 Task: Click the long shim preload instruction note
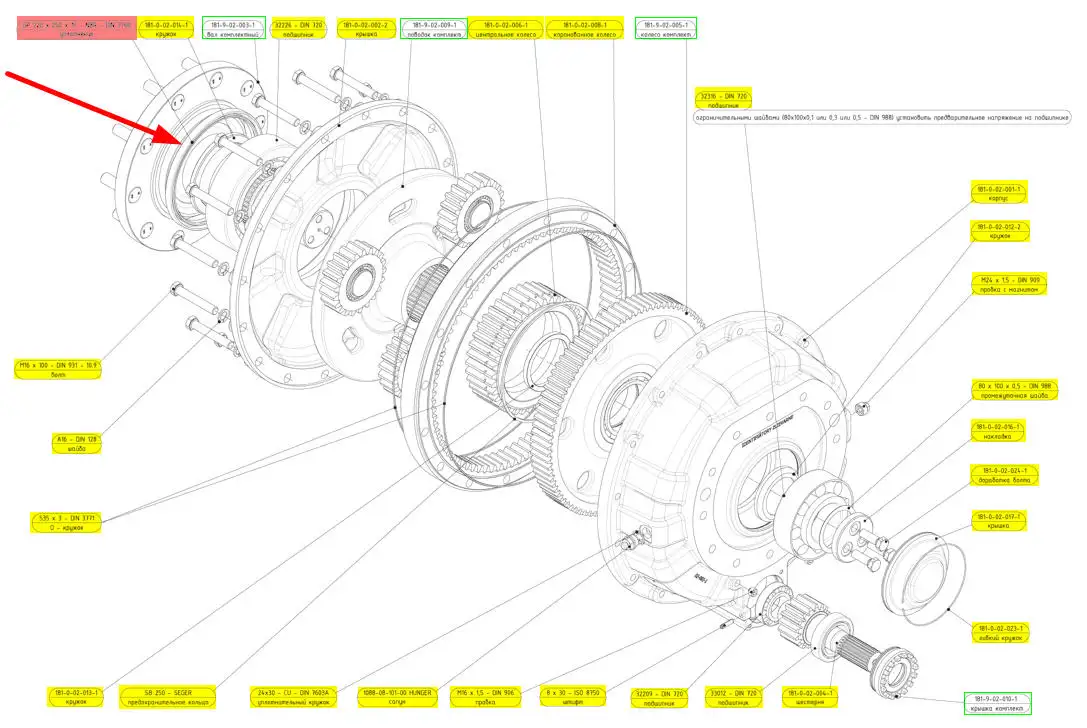(882, 118)
